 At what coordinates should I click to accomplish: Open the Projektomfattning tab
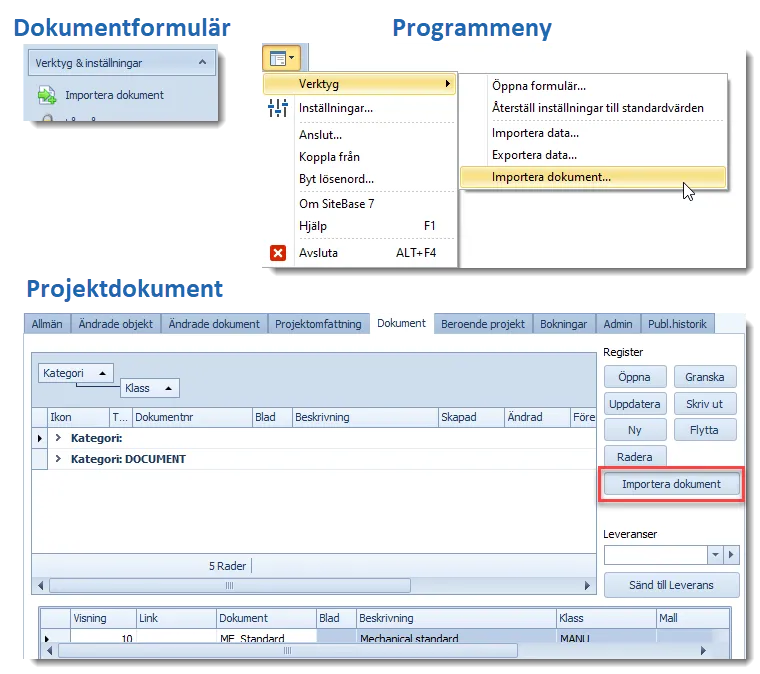318,324
